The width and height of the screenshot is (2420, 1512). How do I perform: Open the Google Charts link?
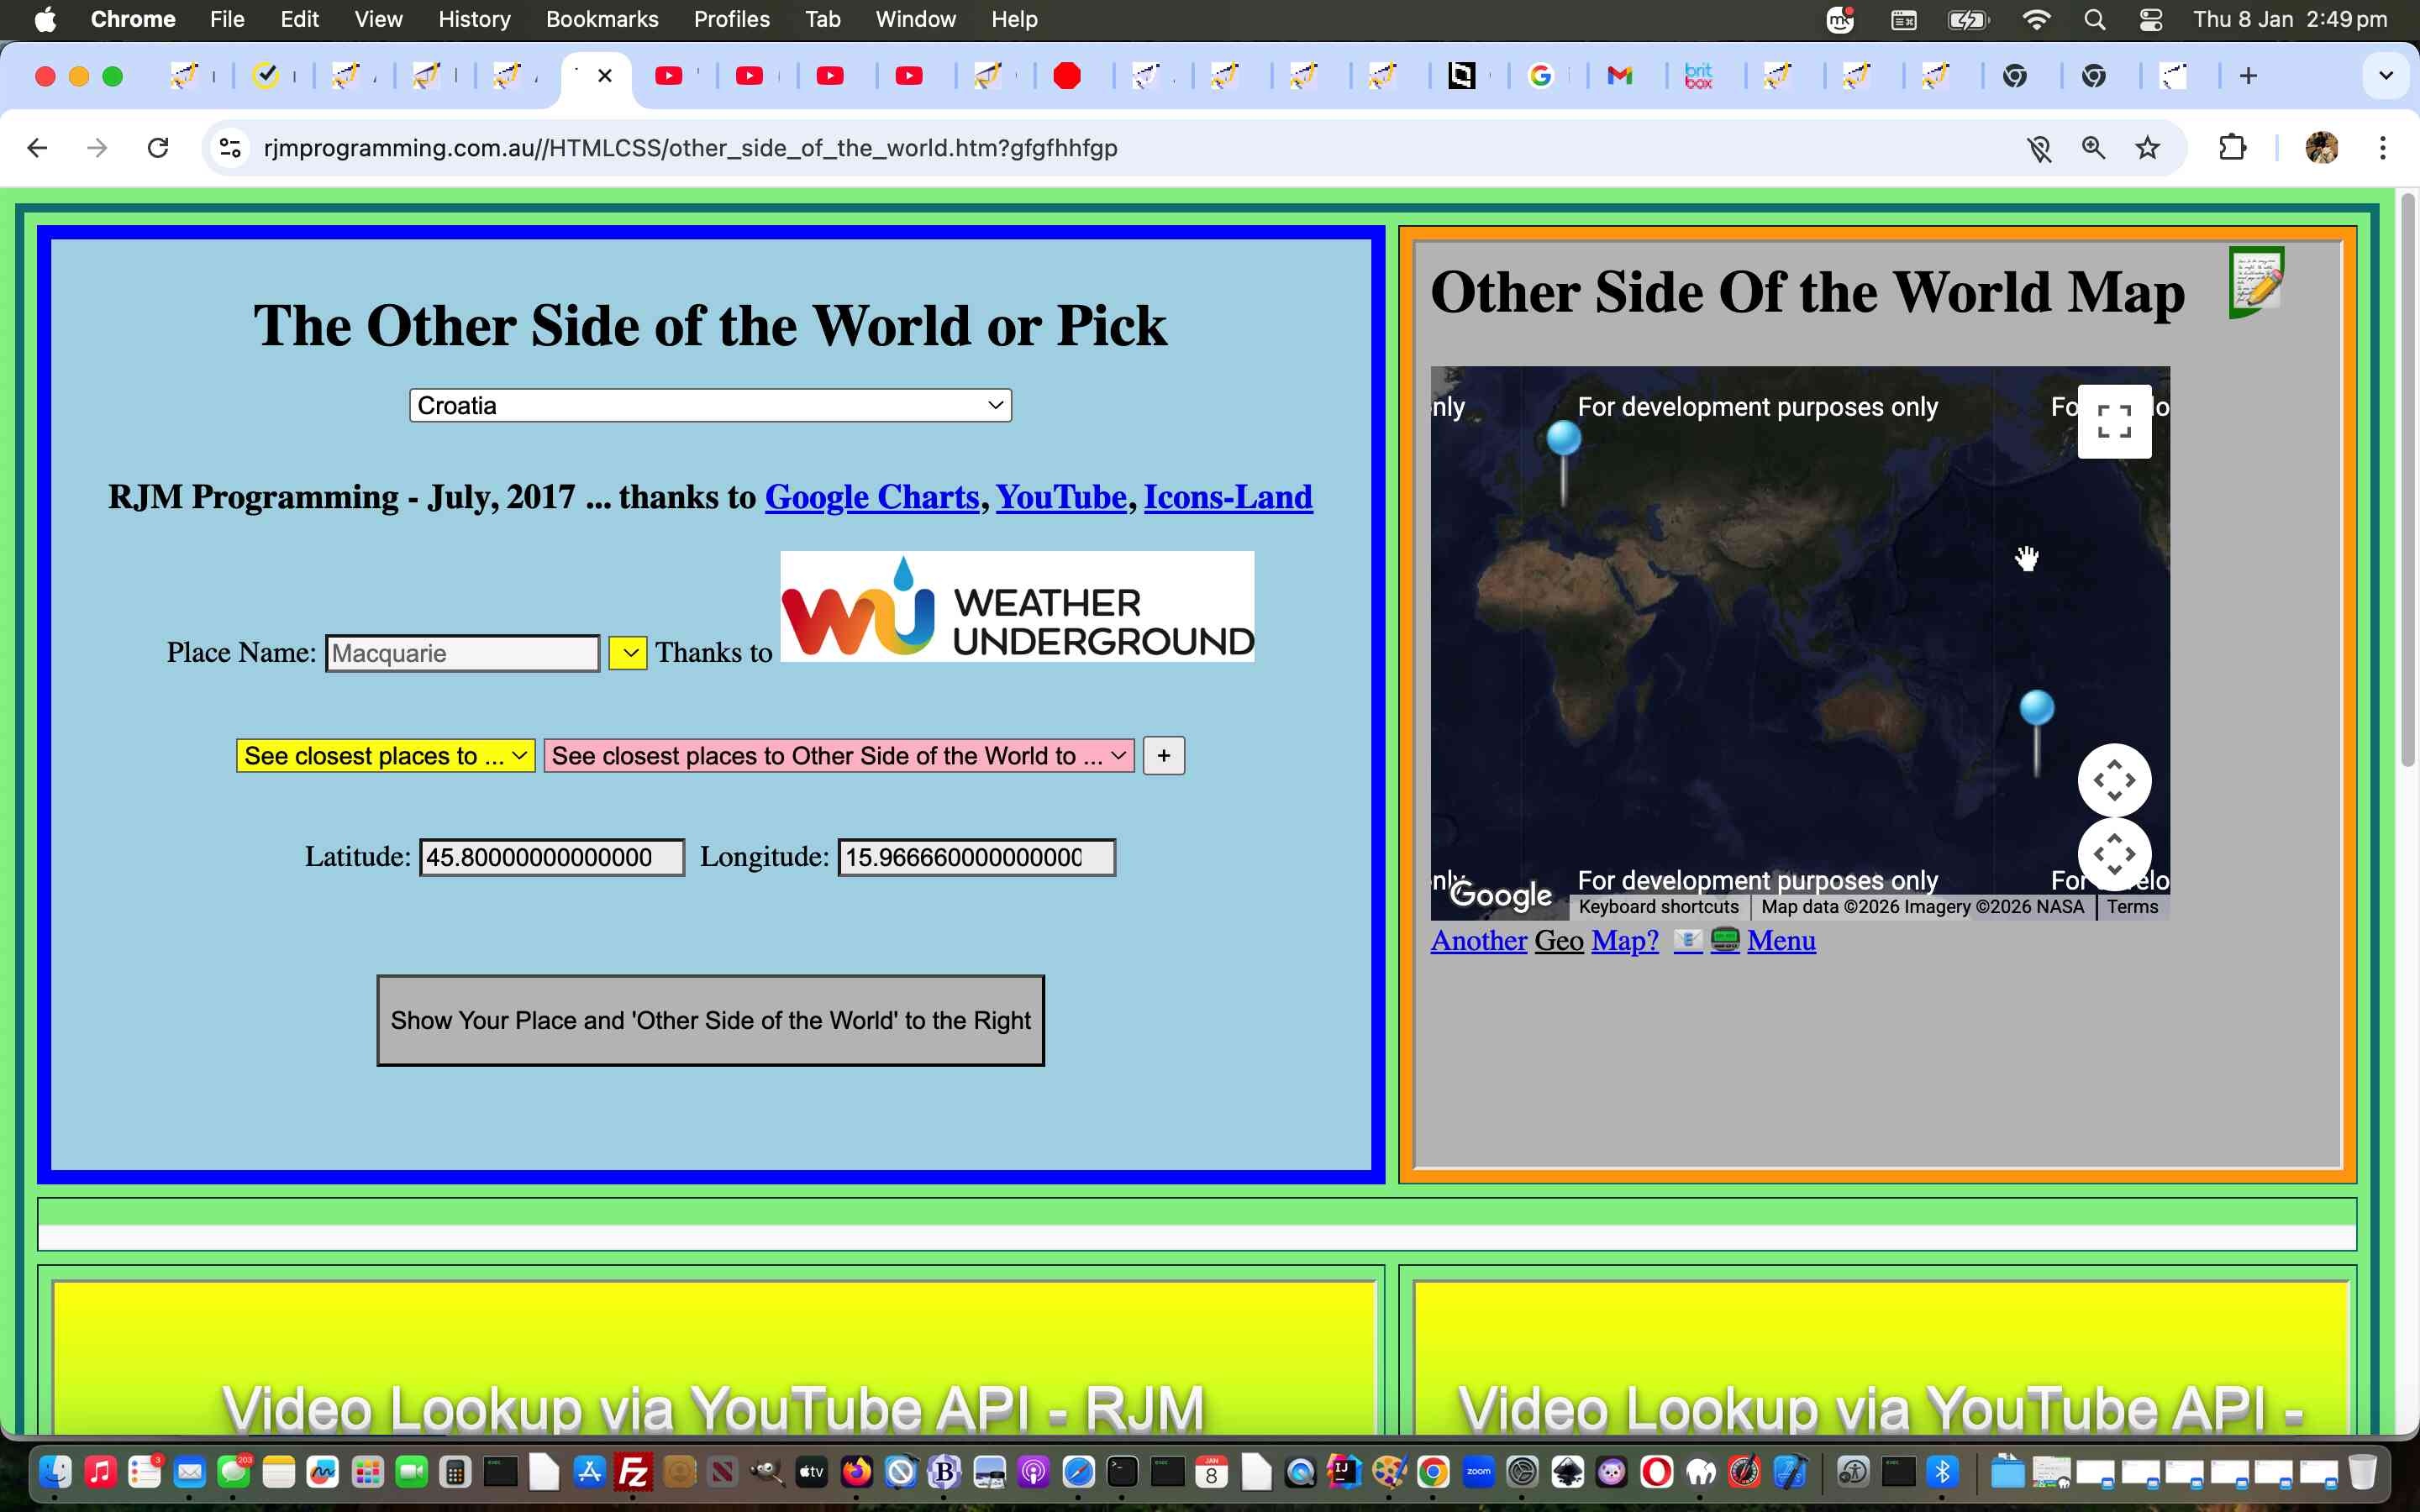[x=871, y=497]
